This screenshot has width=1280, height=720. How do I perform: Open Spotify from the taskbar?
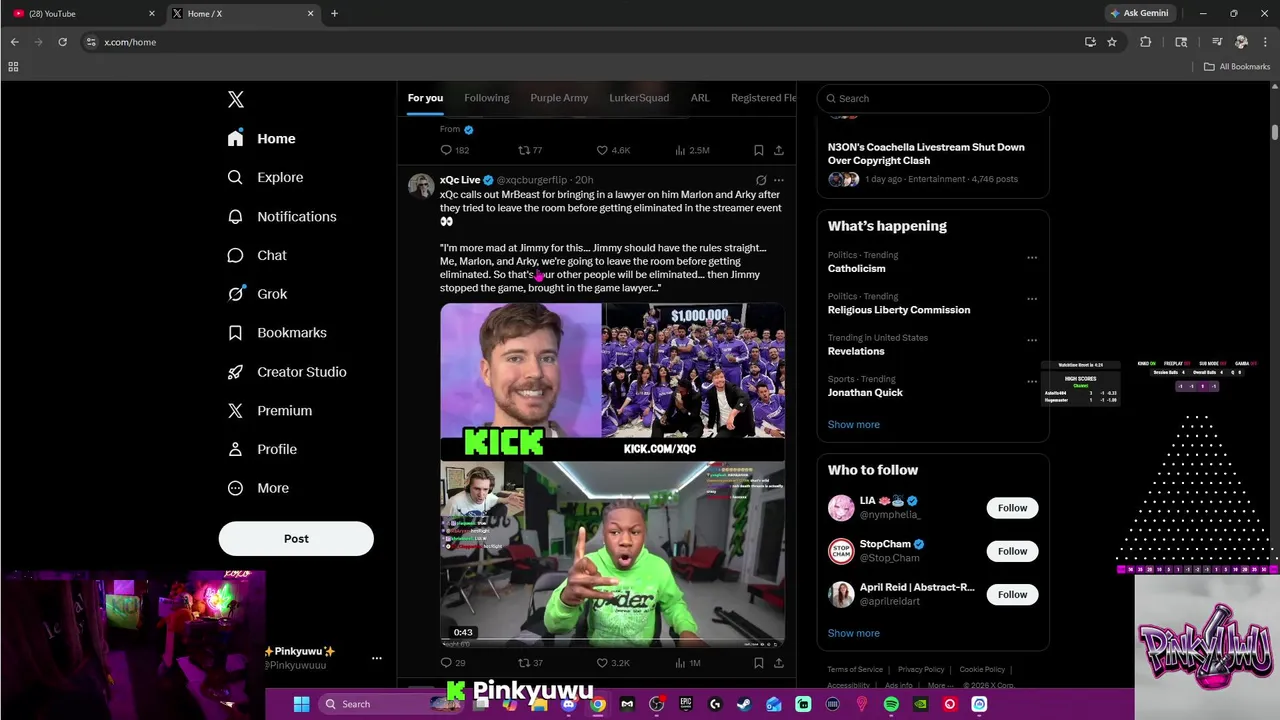[x=891, y=704]
